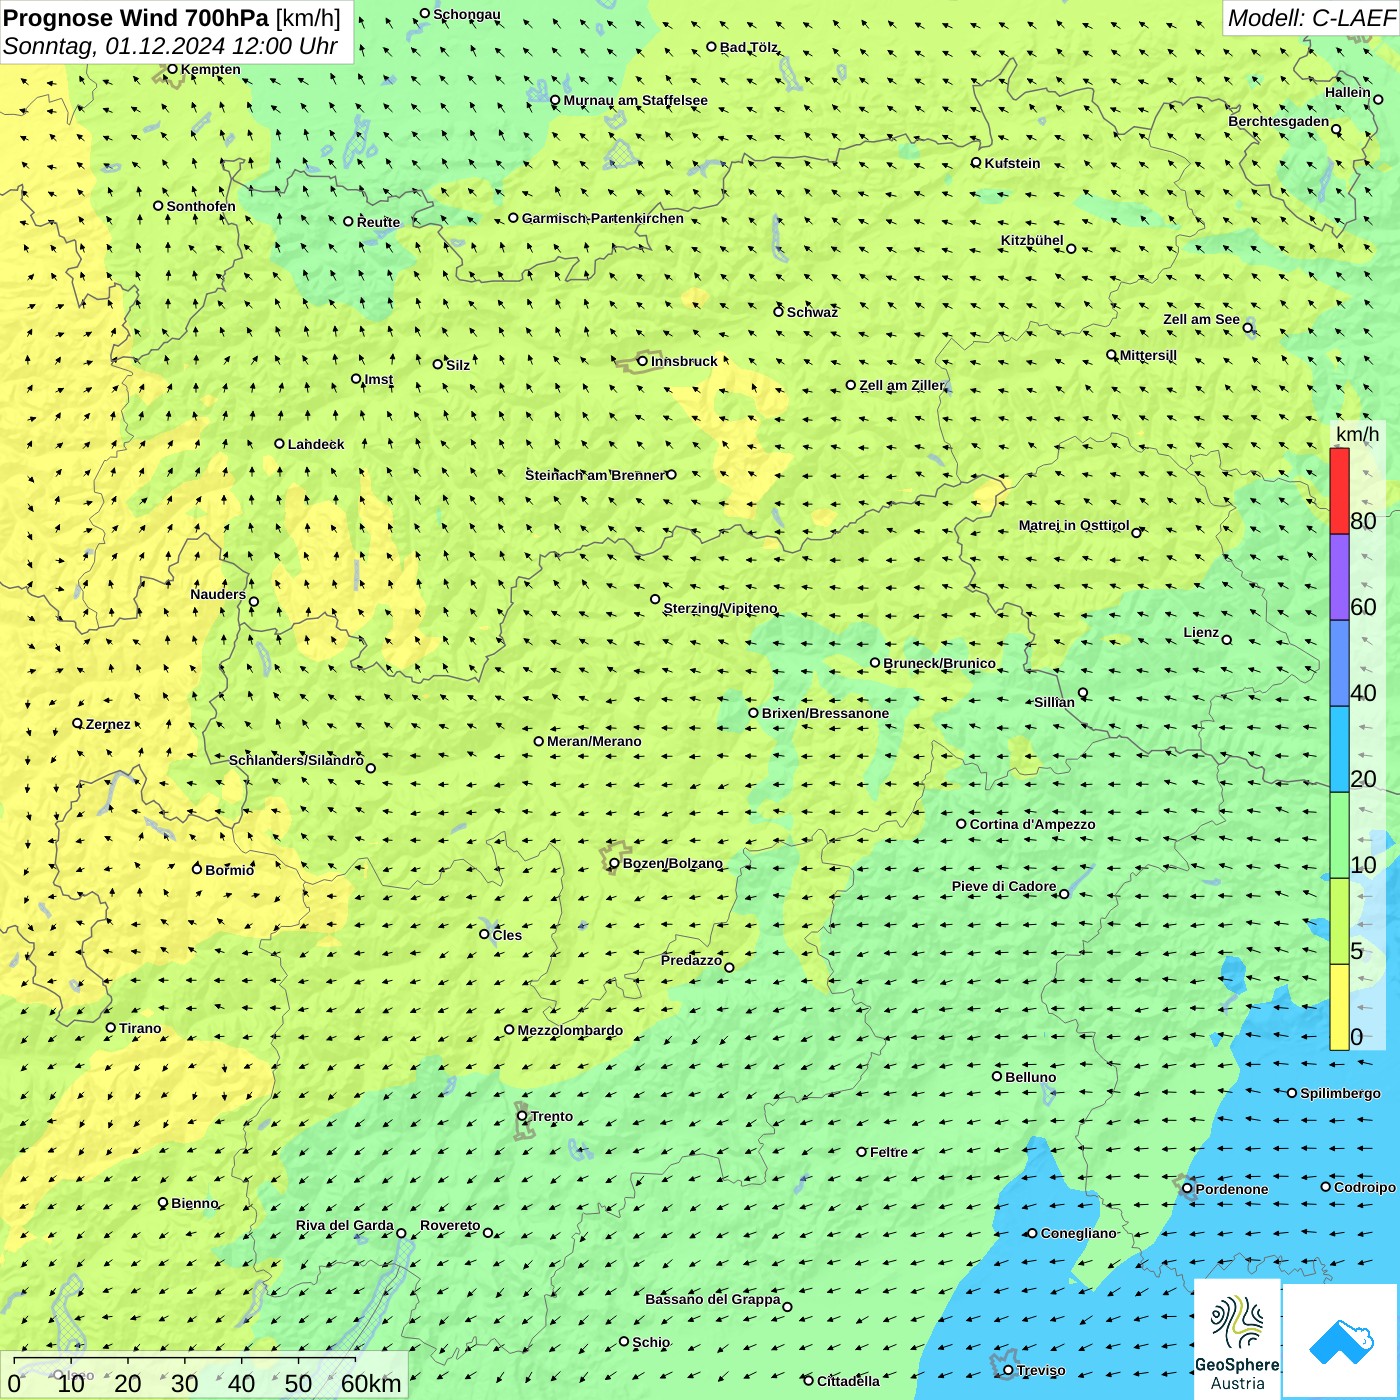Click the Spilimbergo city label
The width and height of the screenshot is (1400, 1400).
[1340, 1093]
